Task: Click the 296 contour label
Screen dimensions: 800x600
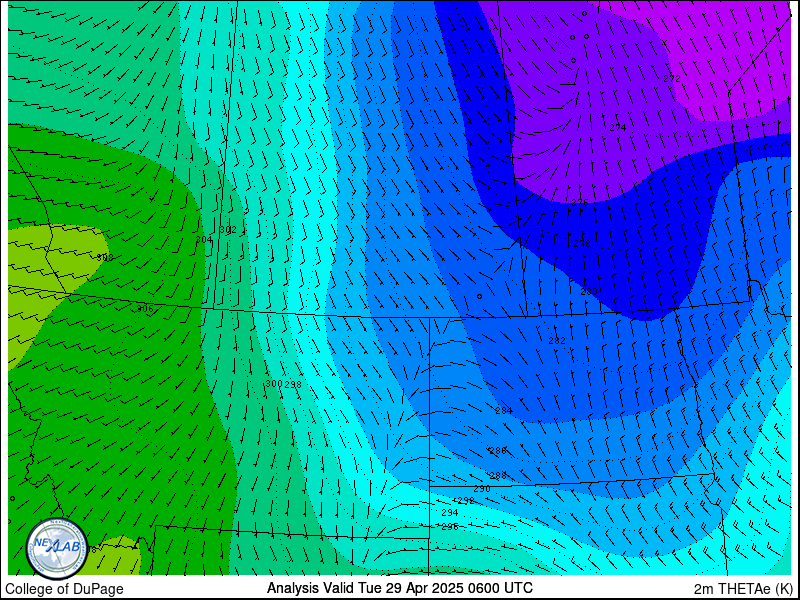Action: click(x=450, y=527)
